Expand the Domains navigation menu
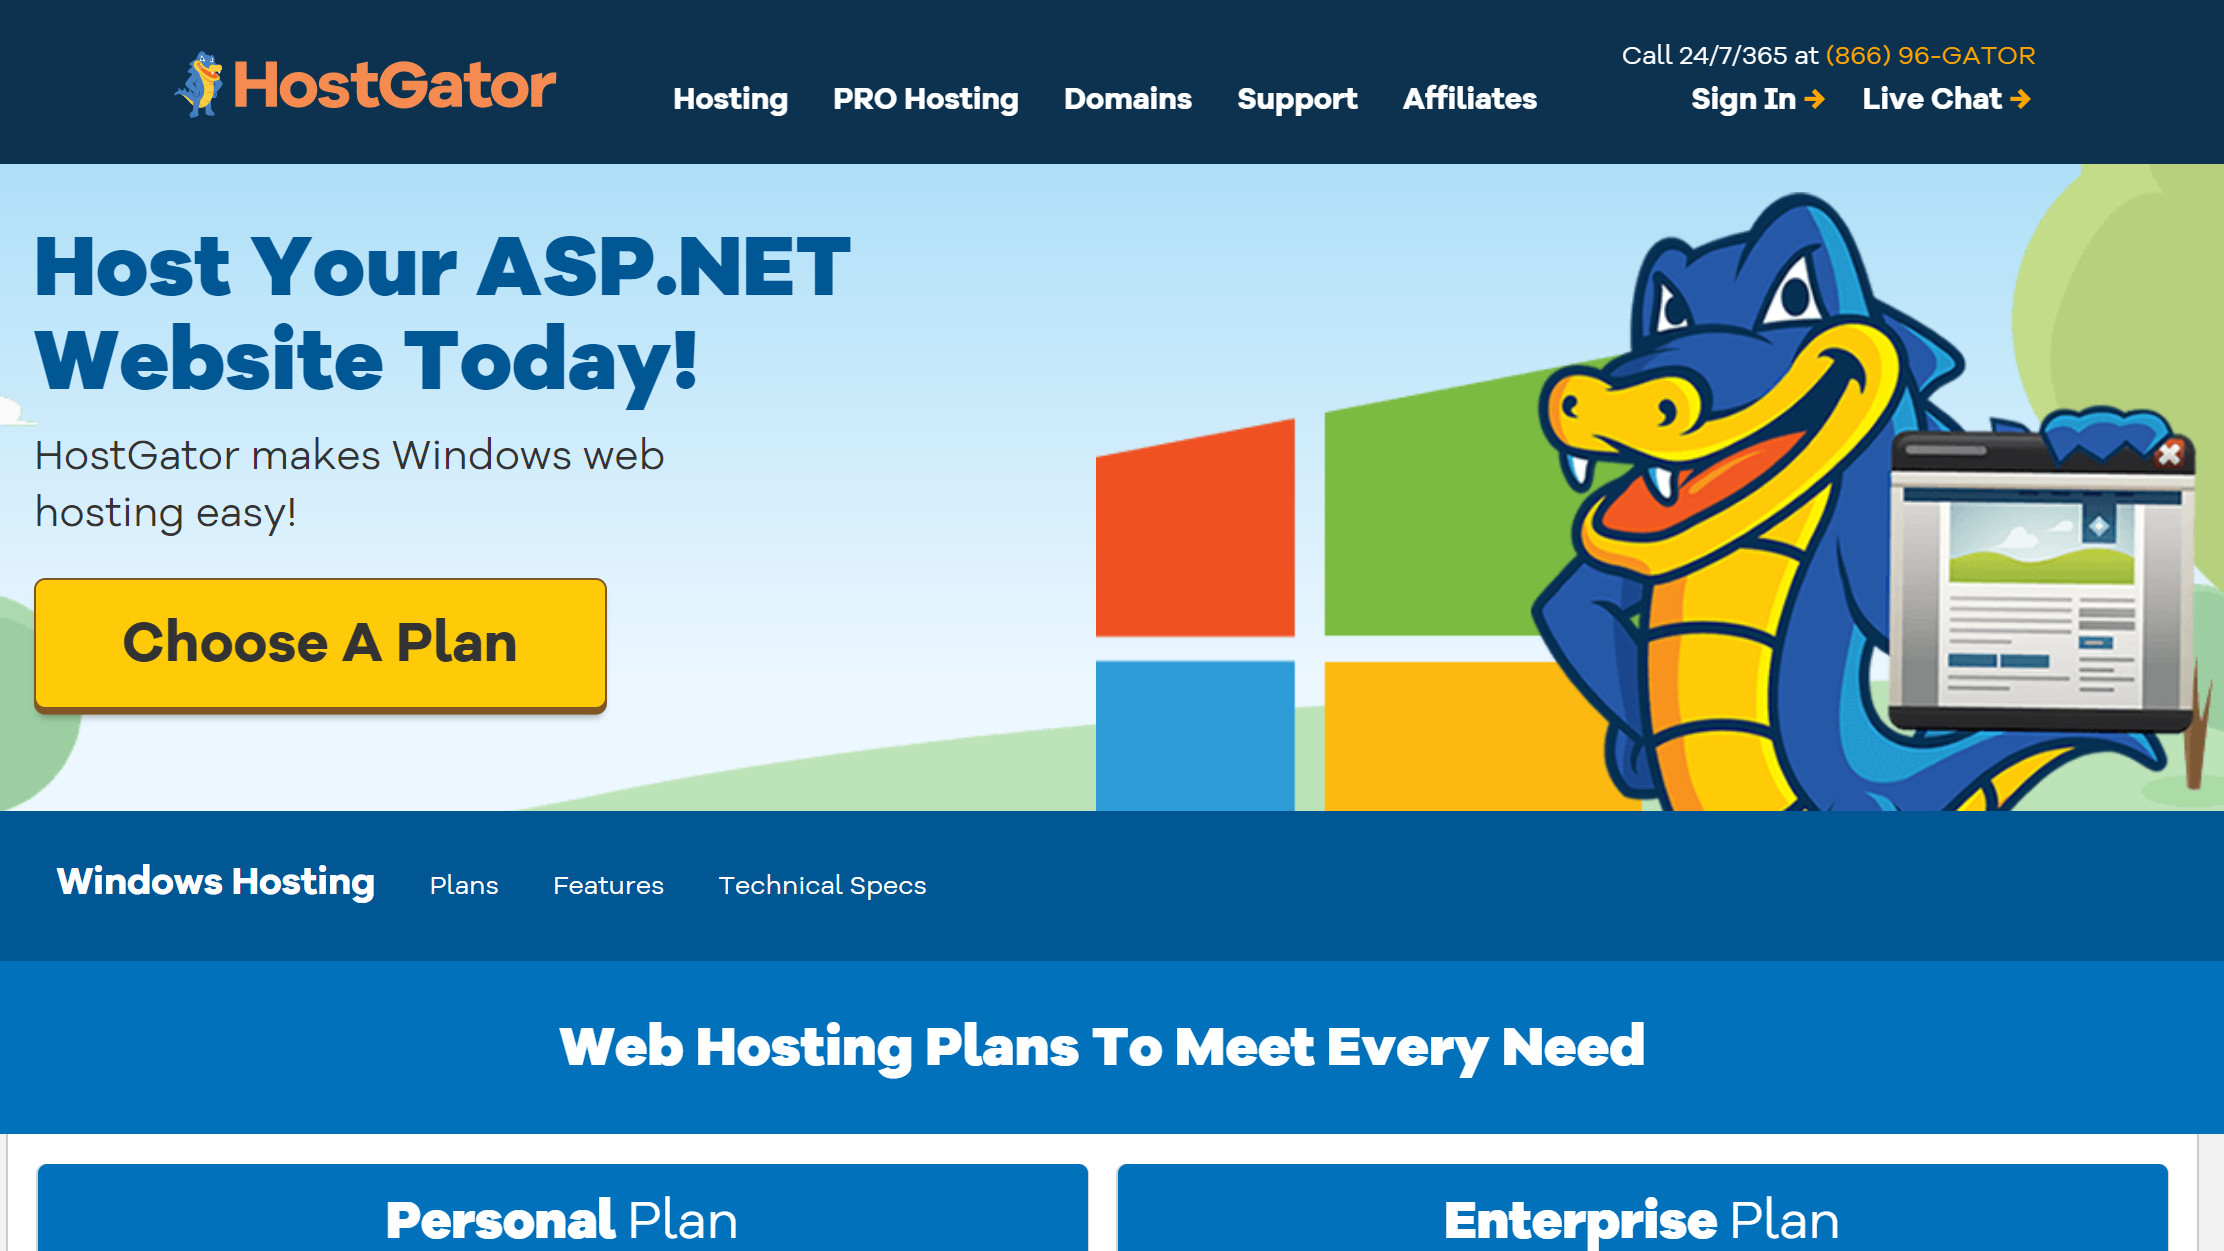Screen dimensions: 2224x1251 point(1126,99)
